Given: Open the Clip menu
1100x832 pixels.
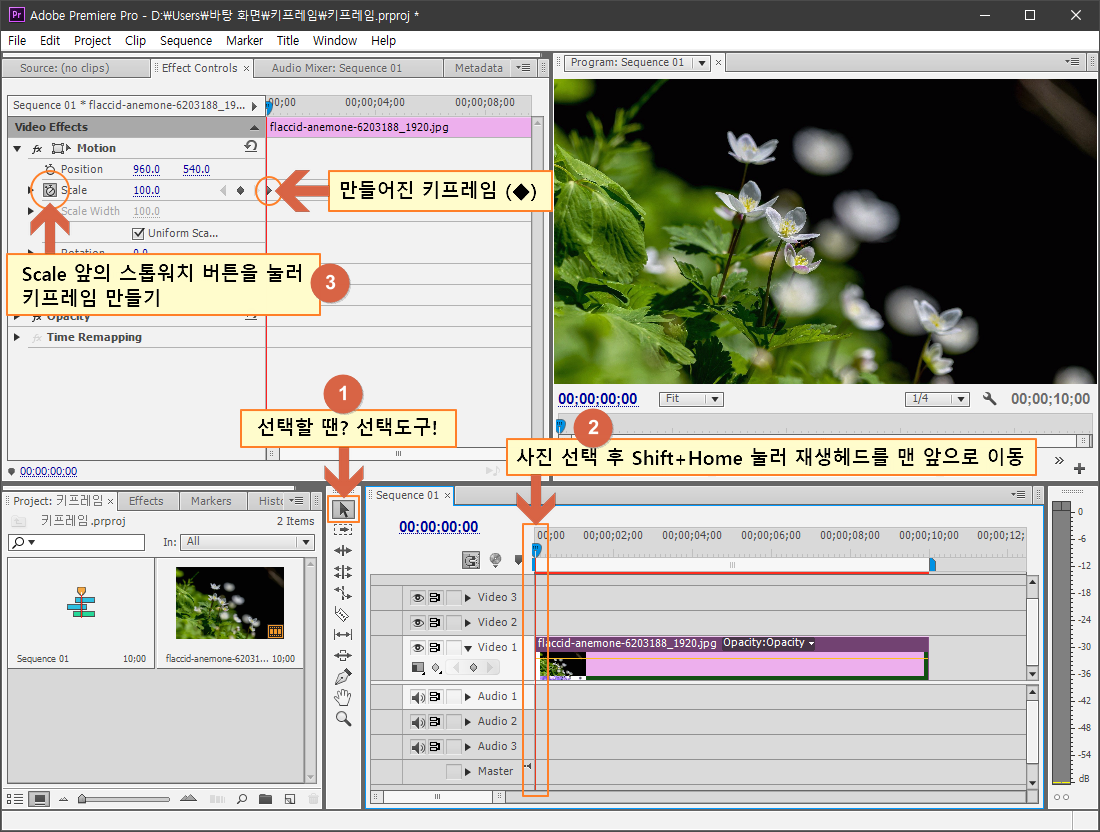Looking at the screenshot, I should point(135,41).
